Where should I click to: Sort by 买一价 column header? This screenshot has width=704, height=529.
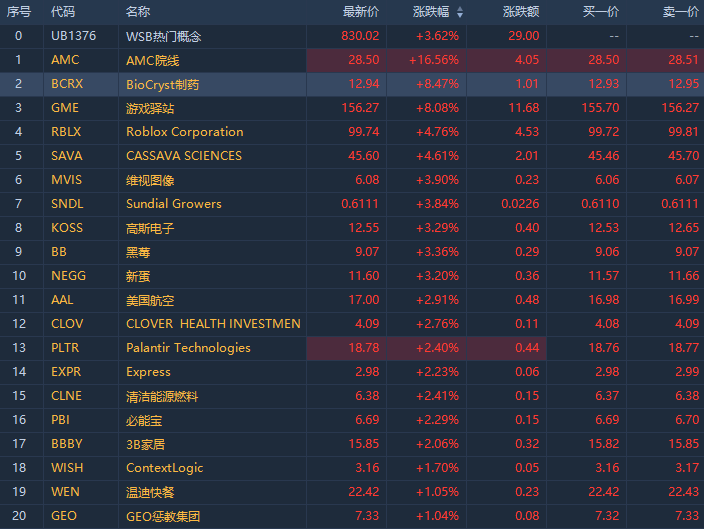coord(601,12)
